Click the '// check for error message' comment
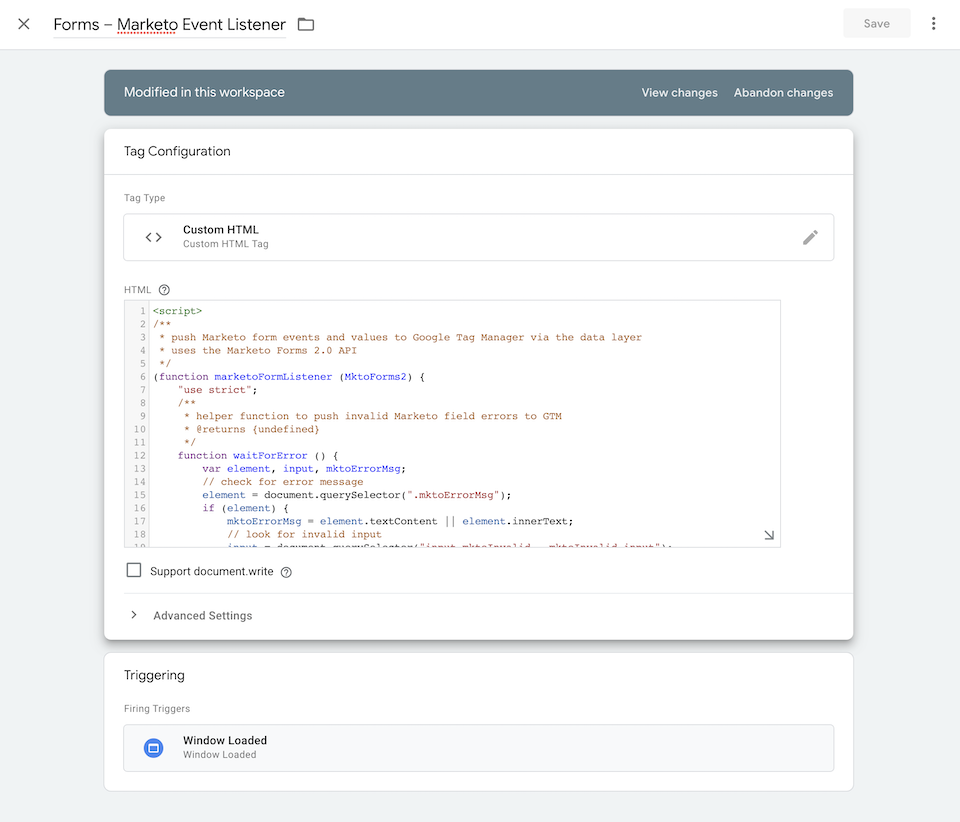Screen dimensions: 960x822 coord(282,482)
